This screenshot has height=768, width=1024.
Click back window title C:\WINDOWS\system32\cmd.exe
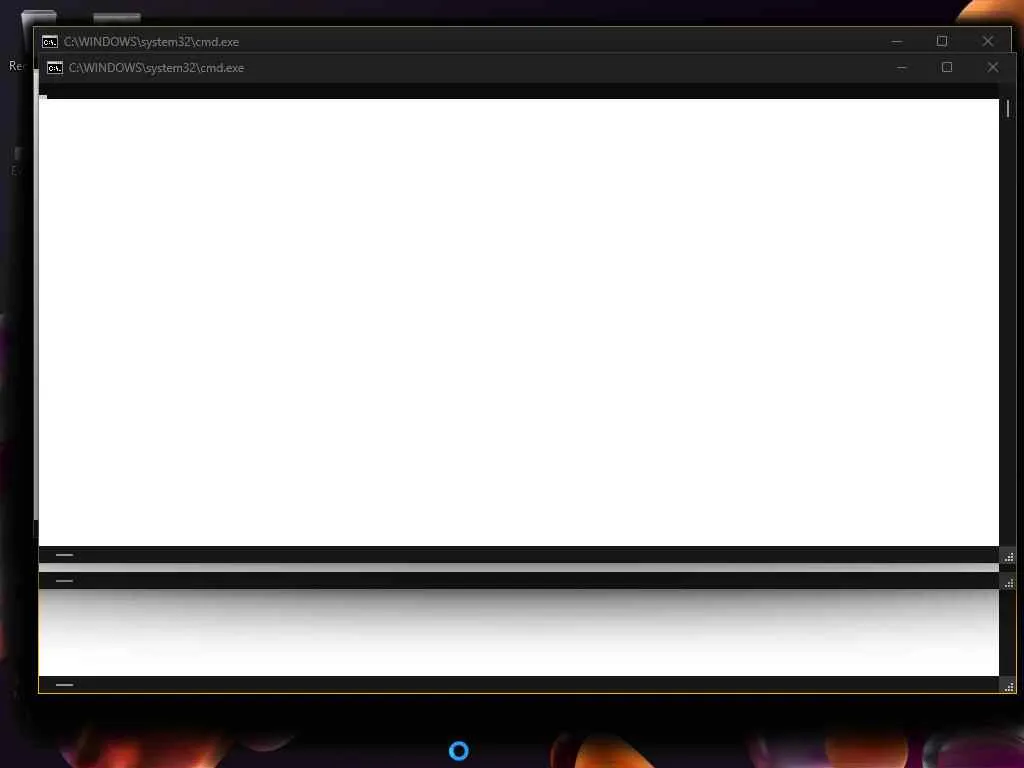tap(151, 42)
